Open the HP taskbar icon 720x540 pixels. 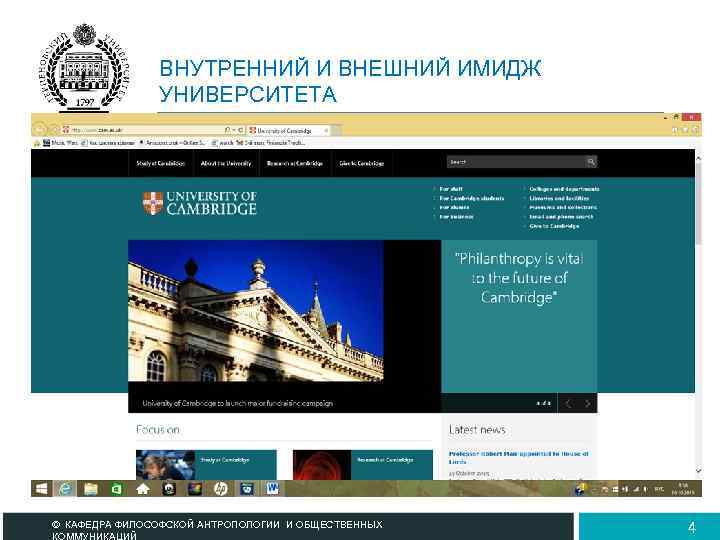click(x=221, y=489)
